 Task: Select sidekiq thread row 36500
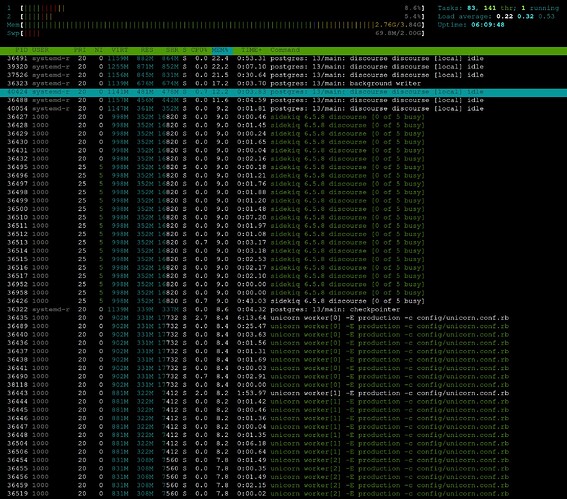point(284,209)
